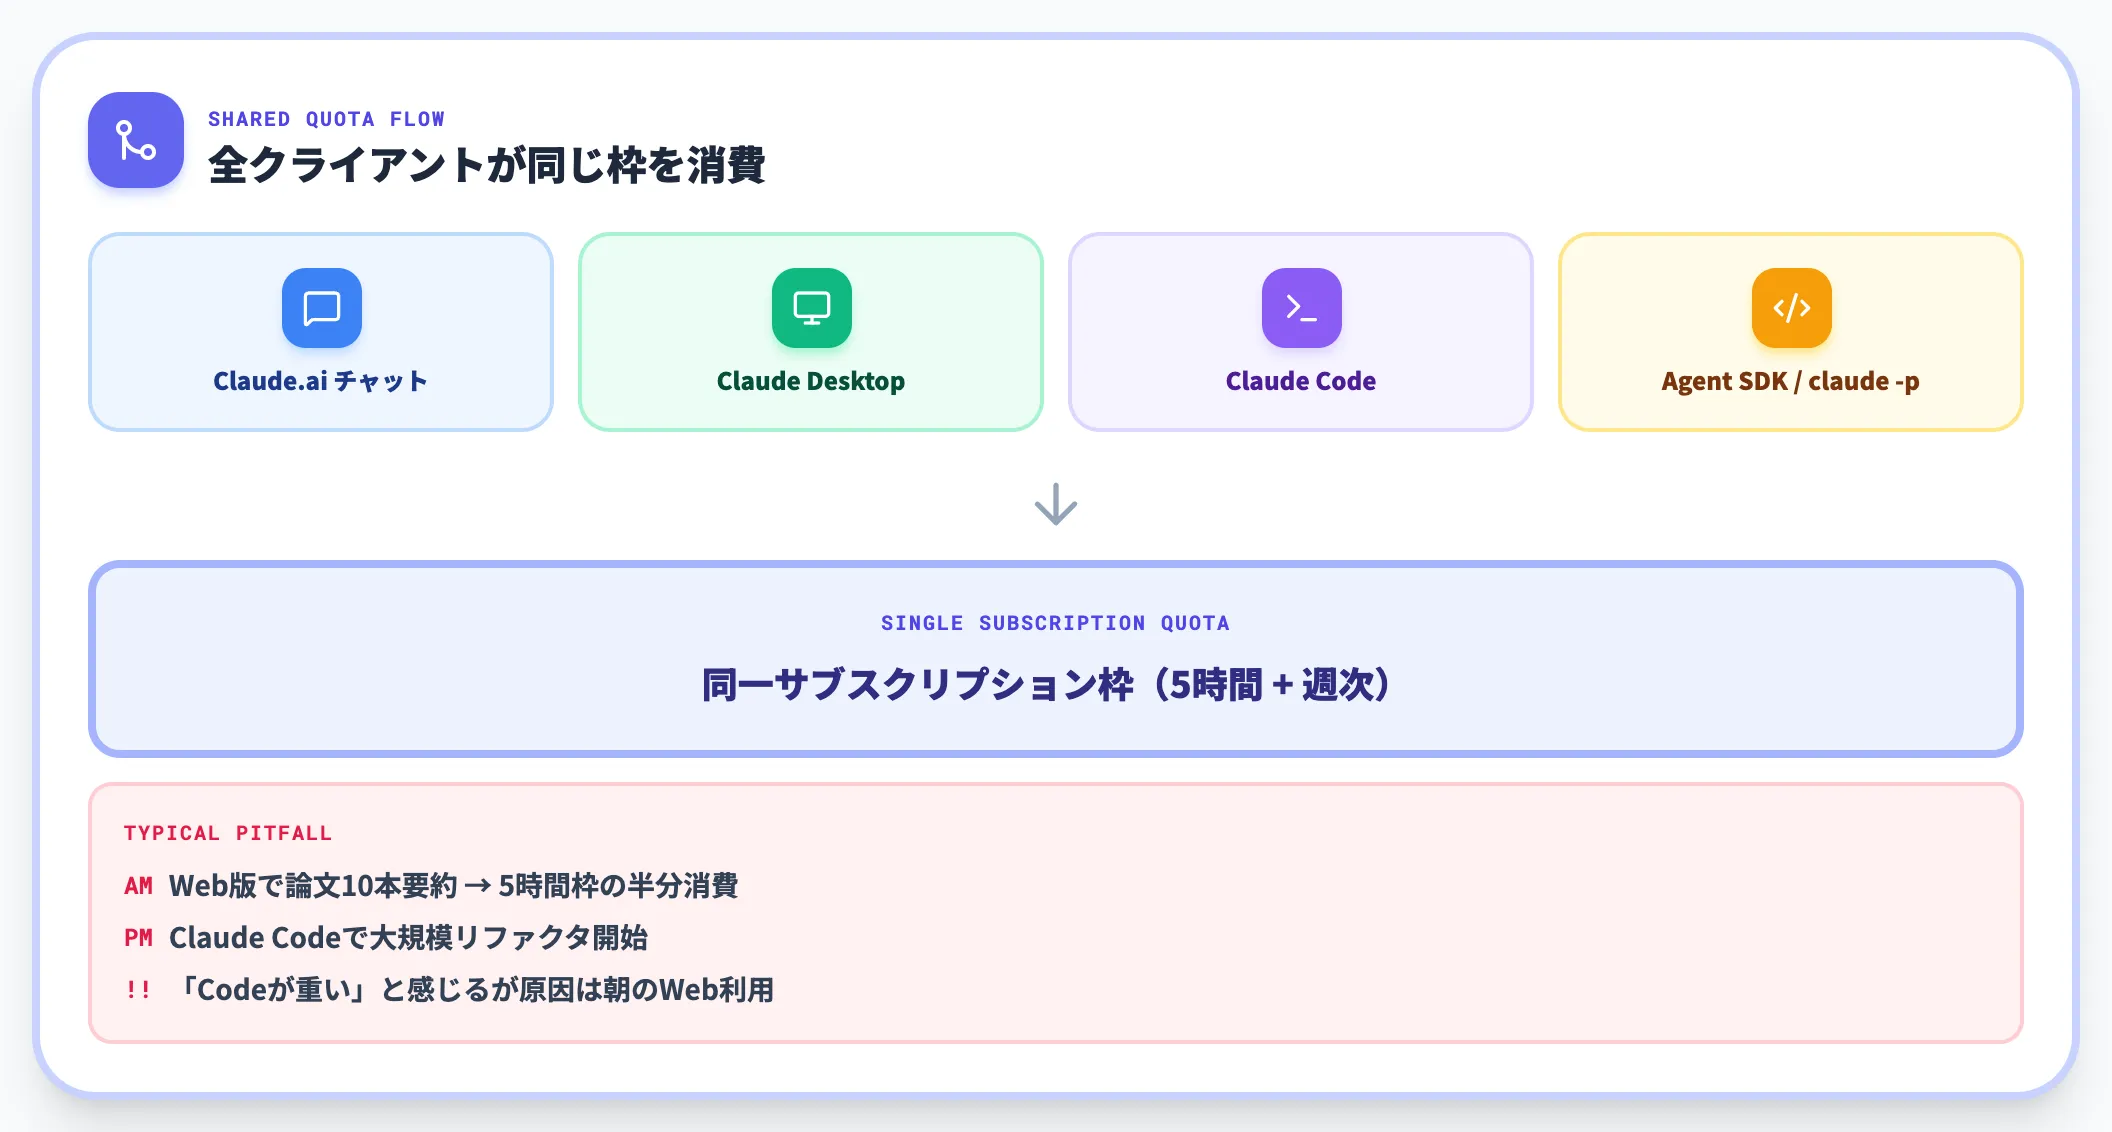This screenshot has height=1132, width=2112.
Task: Click the SHARED QUOTA FLOW caption
Action: pos(326,119)
